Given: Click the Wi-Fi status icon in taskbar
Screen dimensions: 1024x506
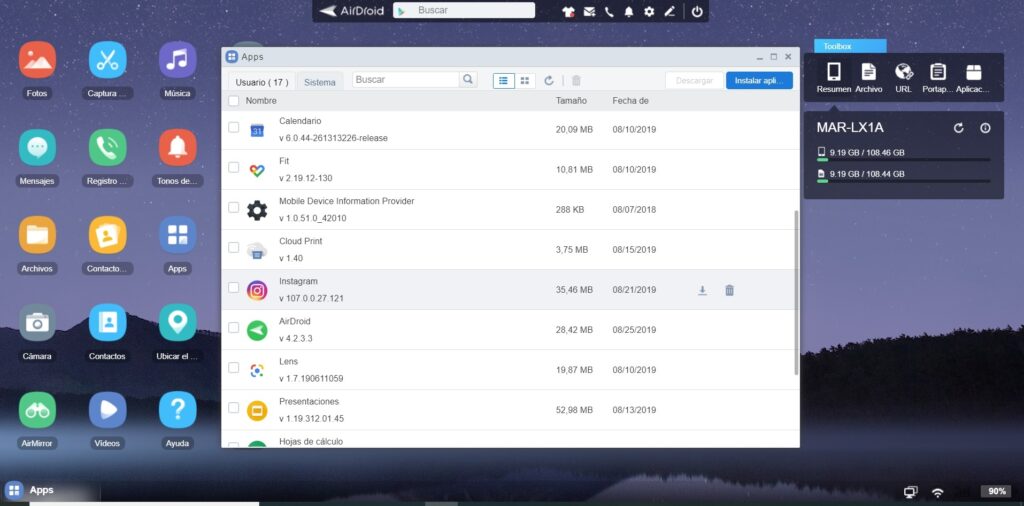Looking at the screenshot, I should coord(938,492).
